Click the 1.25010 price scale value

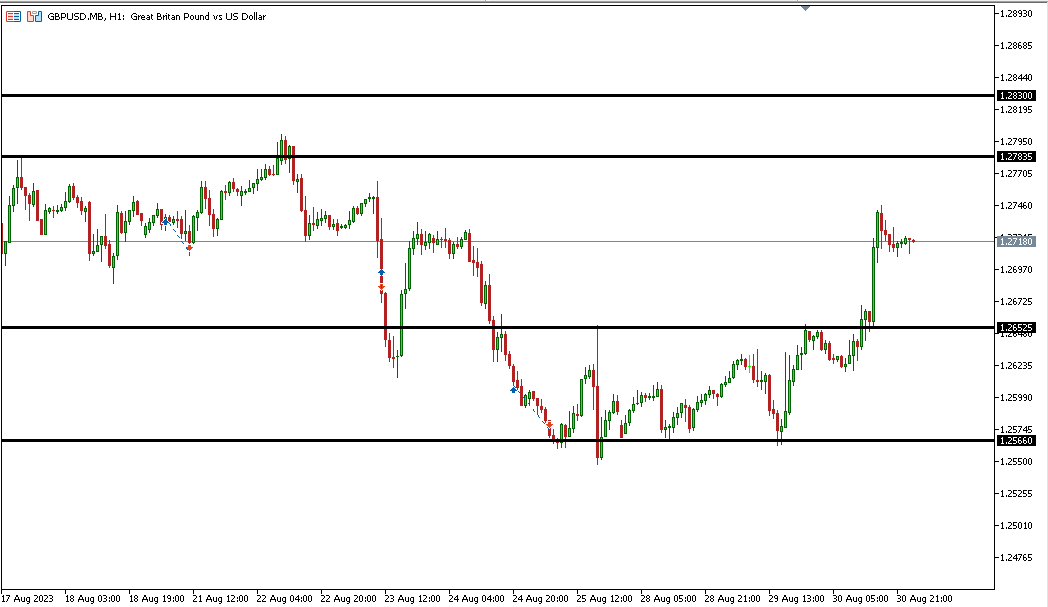pyautogui.click(x=1016, y=525)
